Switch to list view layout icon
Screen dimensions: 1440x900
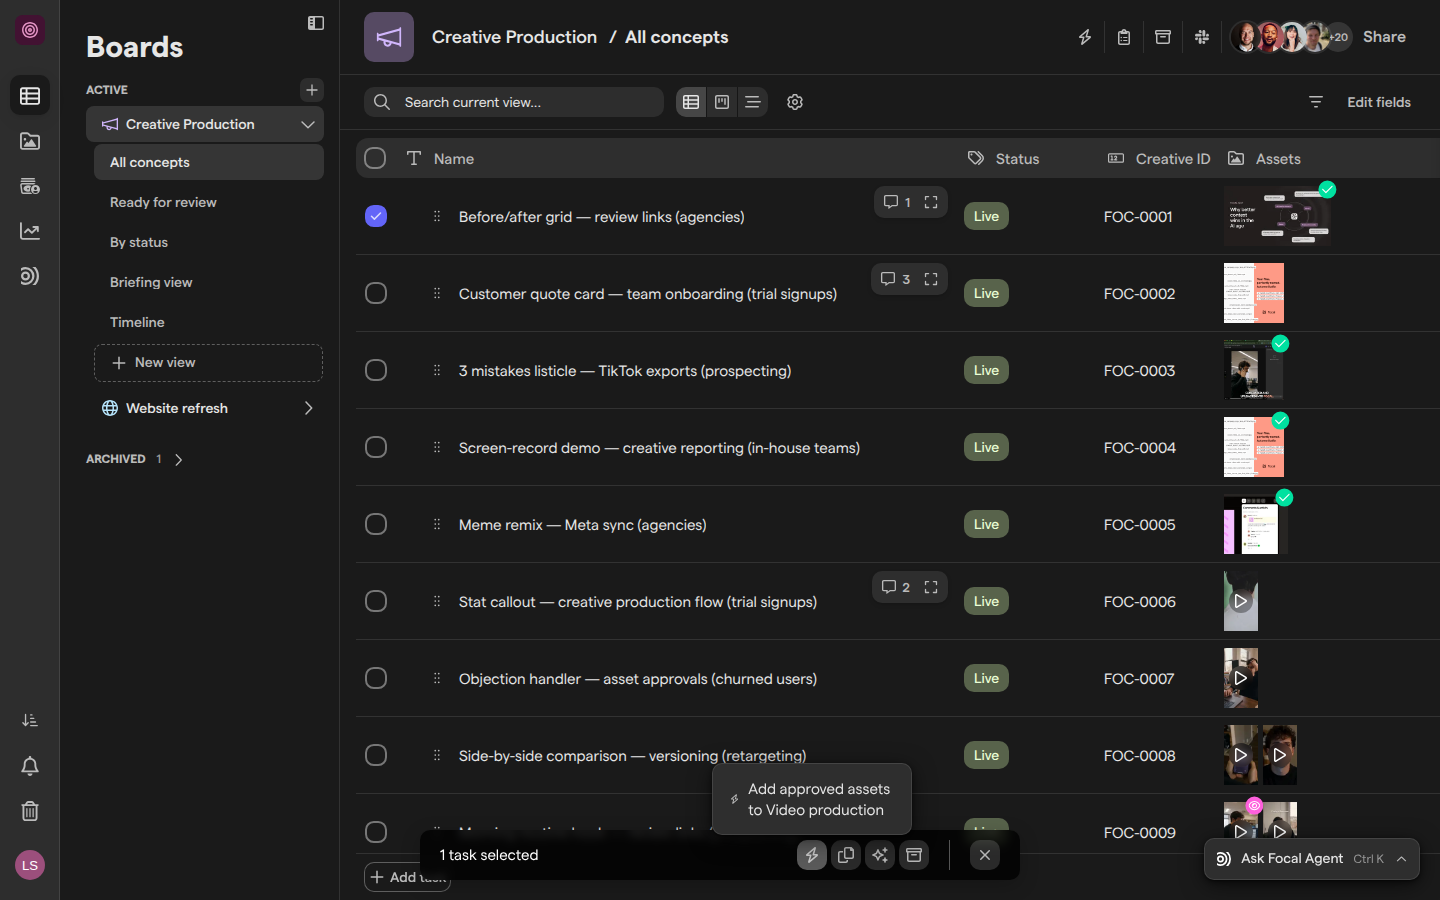[753, 102]
